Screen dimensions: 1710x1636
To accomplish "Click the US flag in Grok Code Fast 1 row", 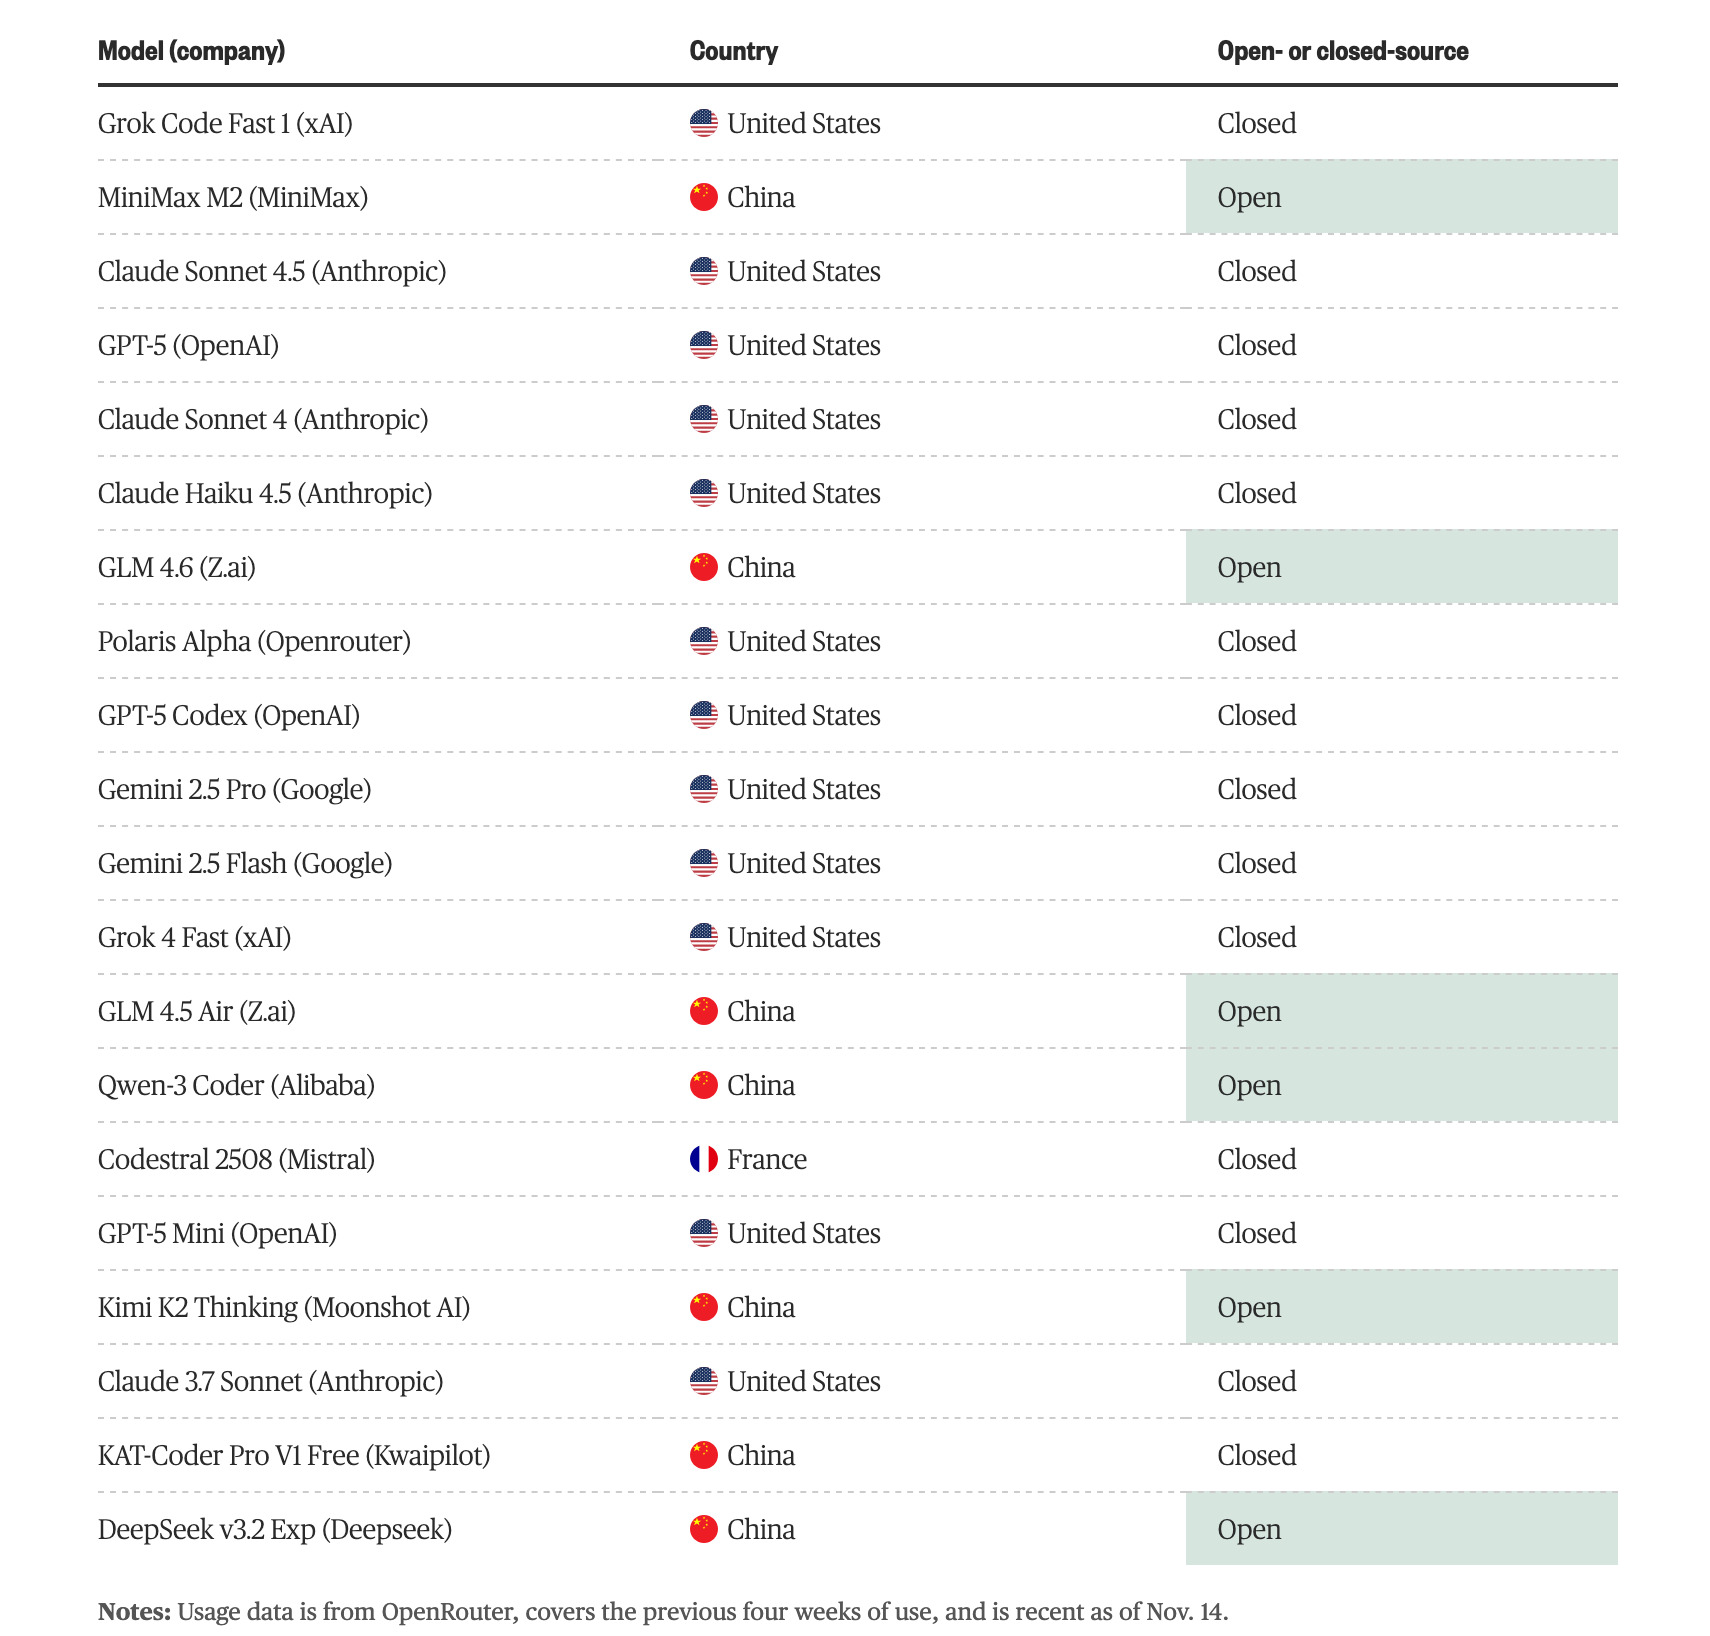I will pos(703,123).
